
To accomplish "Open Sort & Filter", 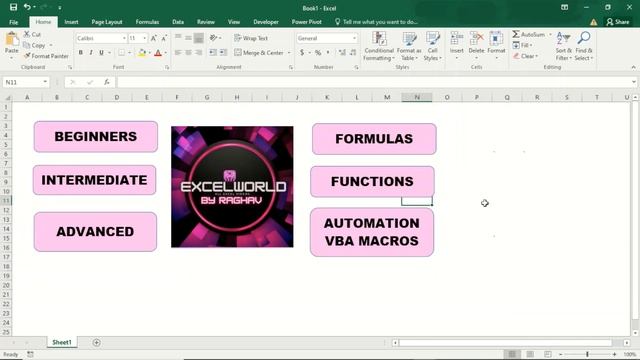I will (x=563, y=46).
